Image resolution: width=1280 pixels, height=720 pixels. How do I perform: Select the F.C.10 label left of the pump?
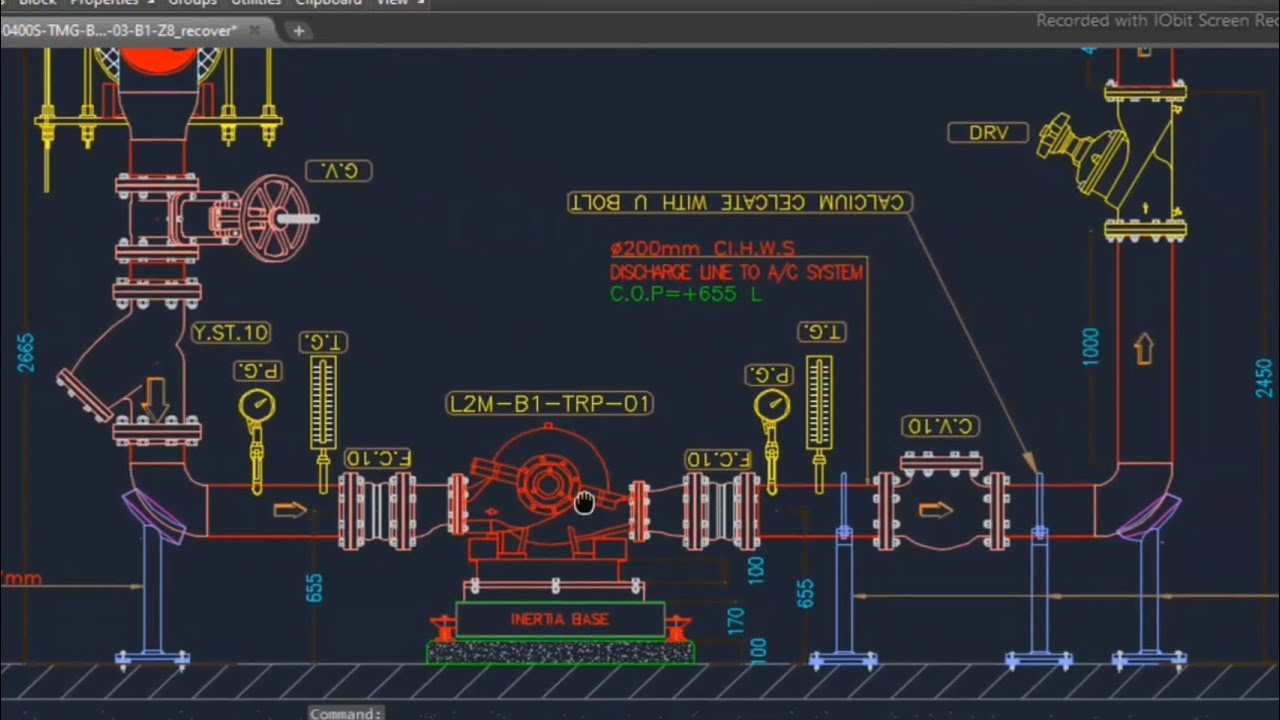pos(378,458)
